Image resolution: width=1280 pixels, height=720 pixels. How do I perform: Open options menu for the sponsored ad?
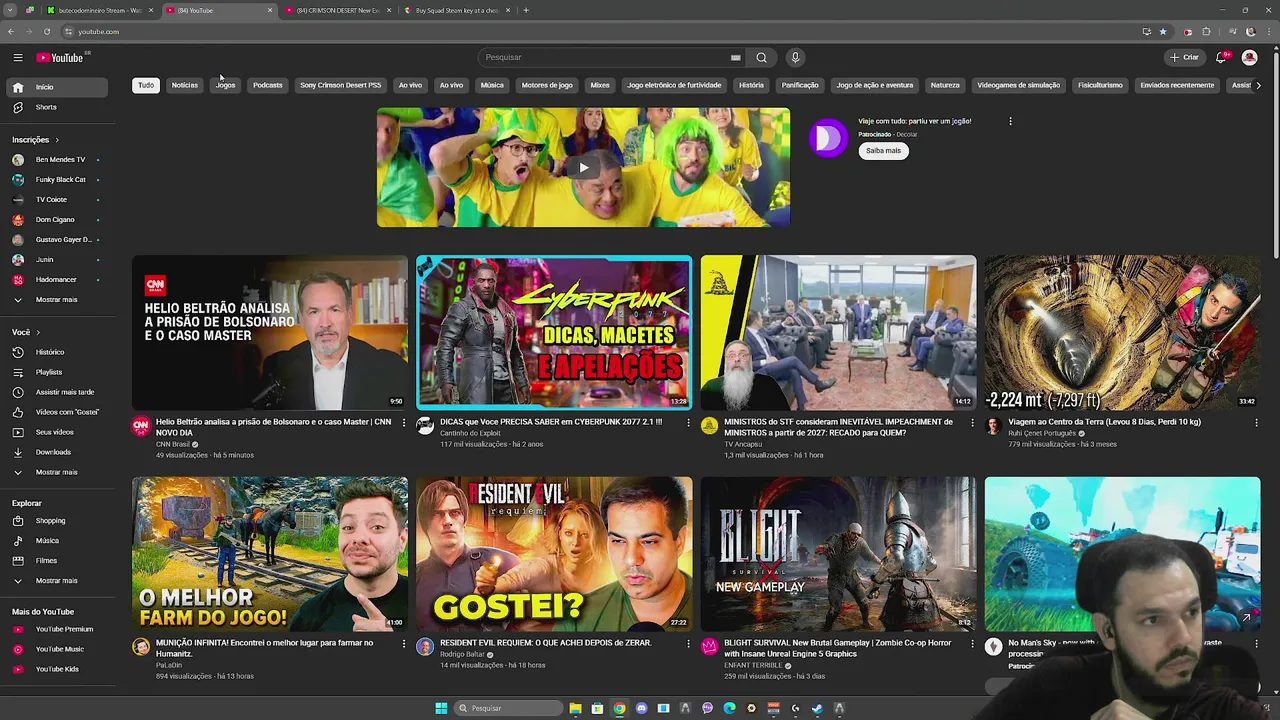pyautogui.click(x=1010, y=121)
